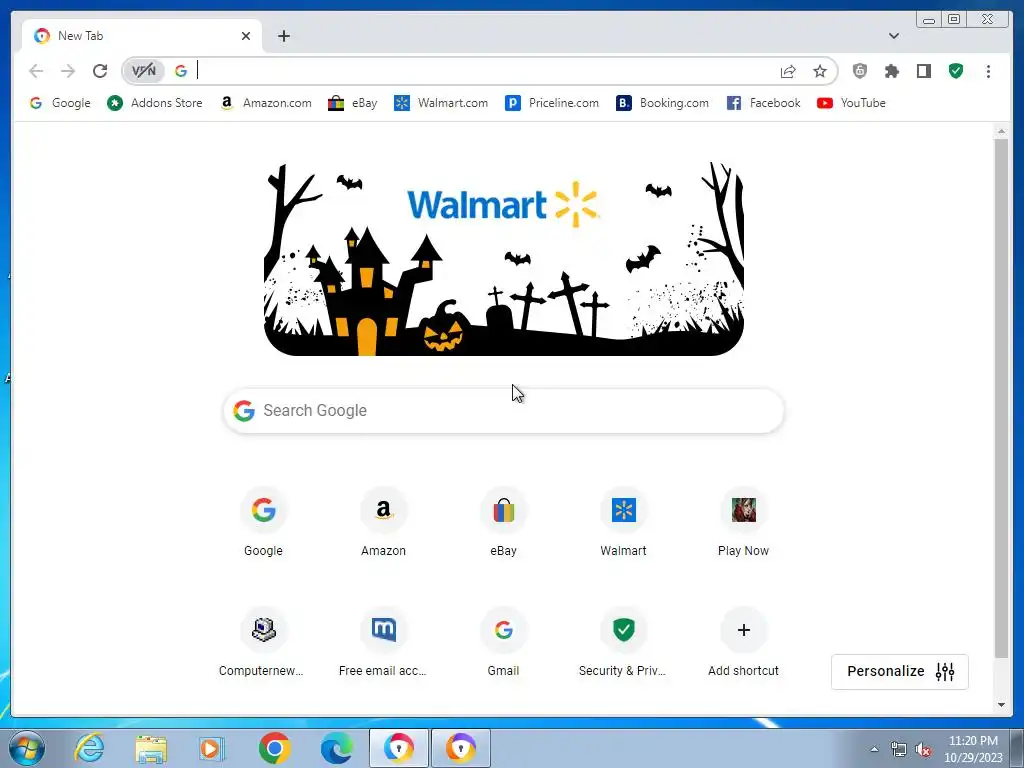Open the Extensions puzzle icon
The image size is (1024, 768).
click(891, 71)
